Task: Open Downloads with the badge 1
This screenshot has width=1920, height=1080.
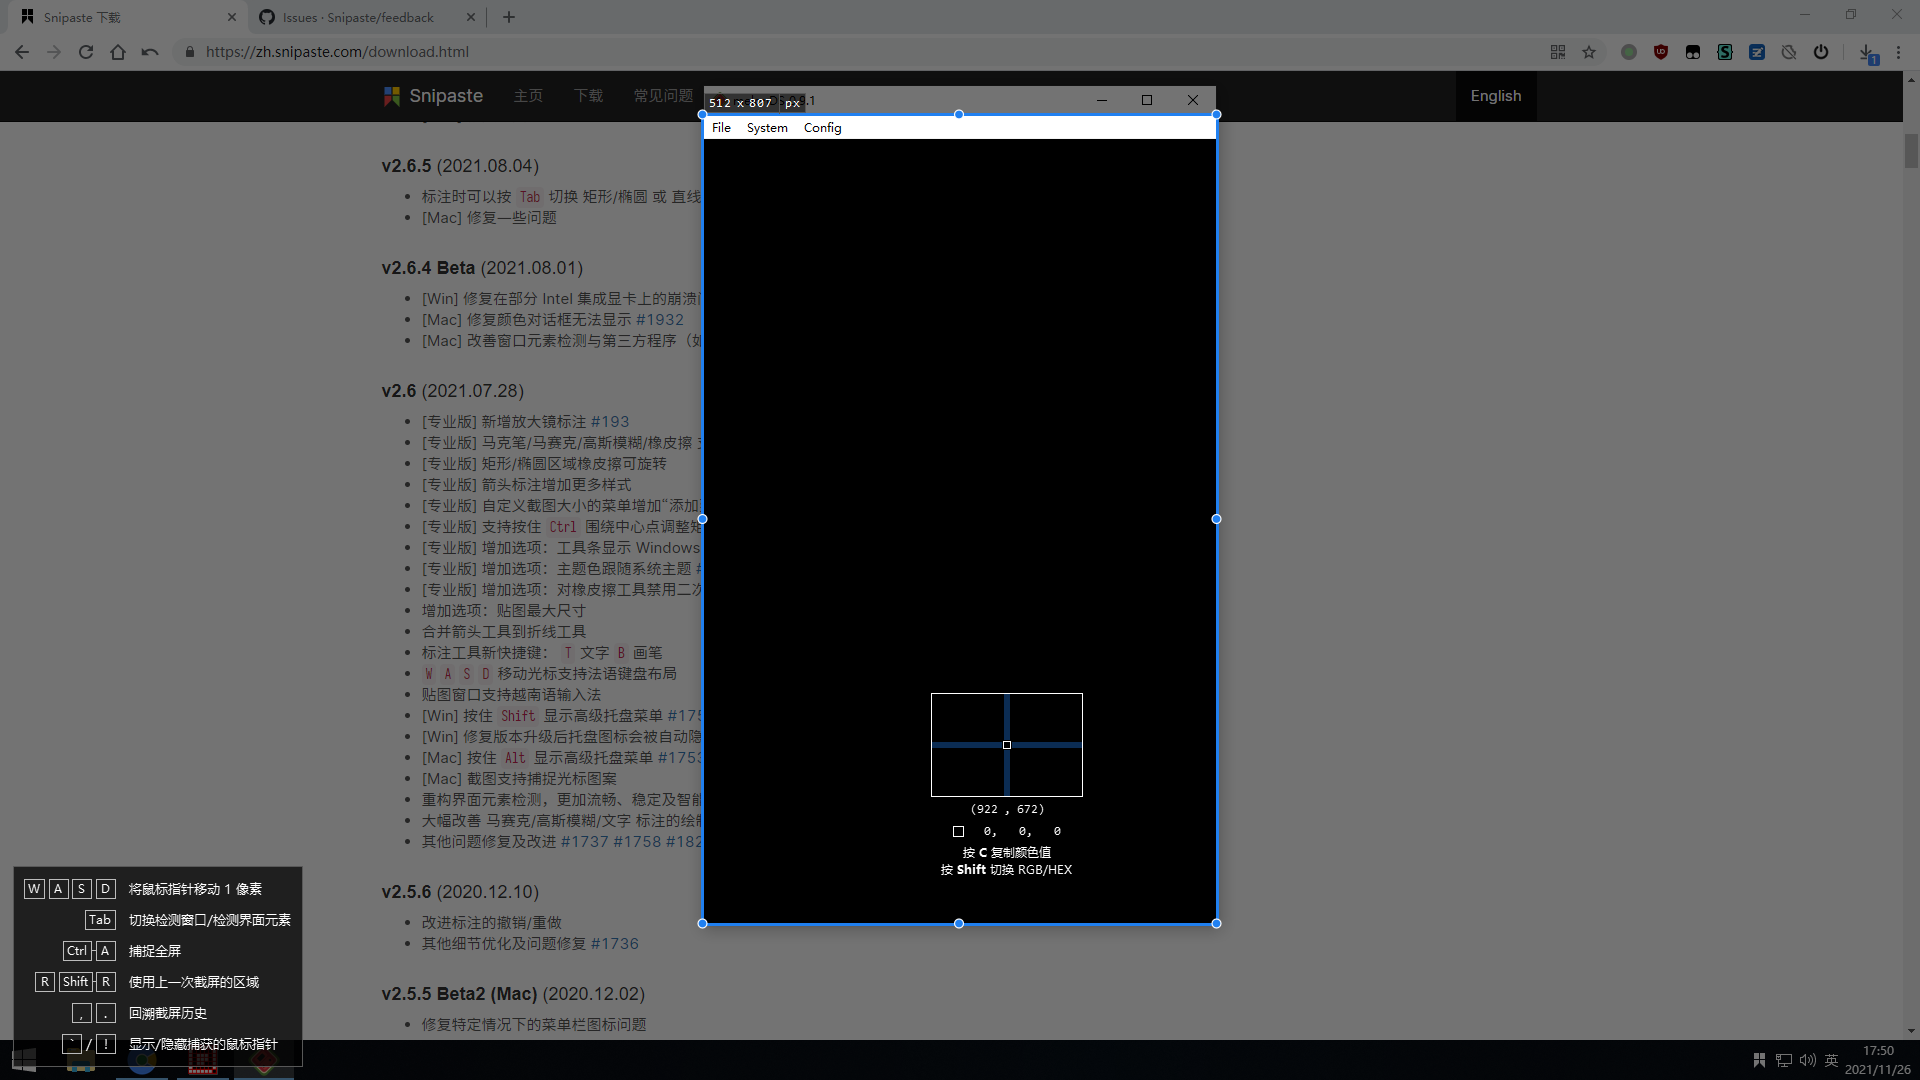Action: [1866, 52]
